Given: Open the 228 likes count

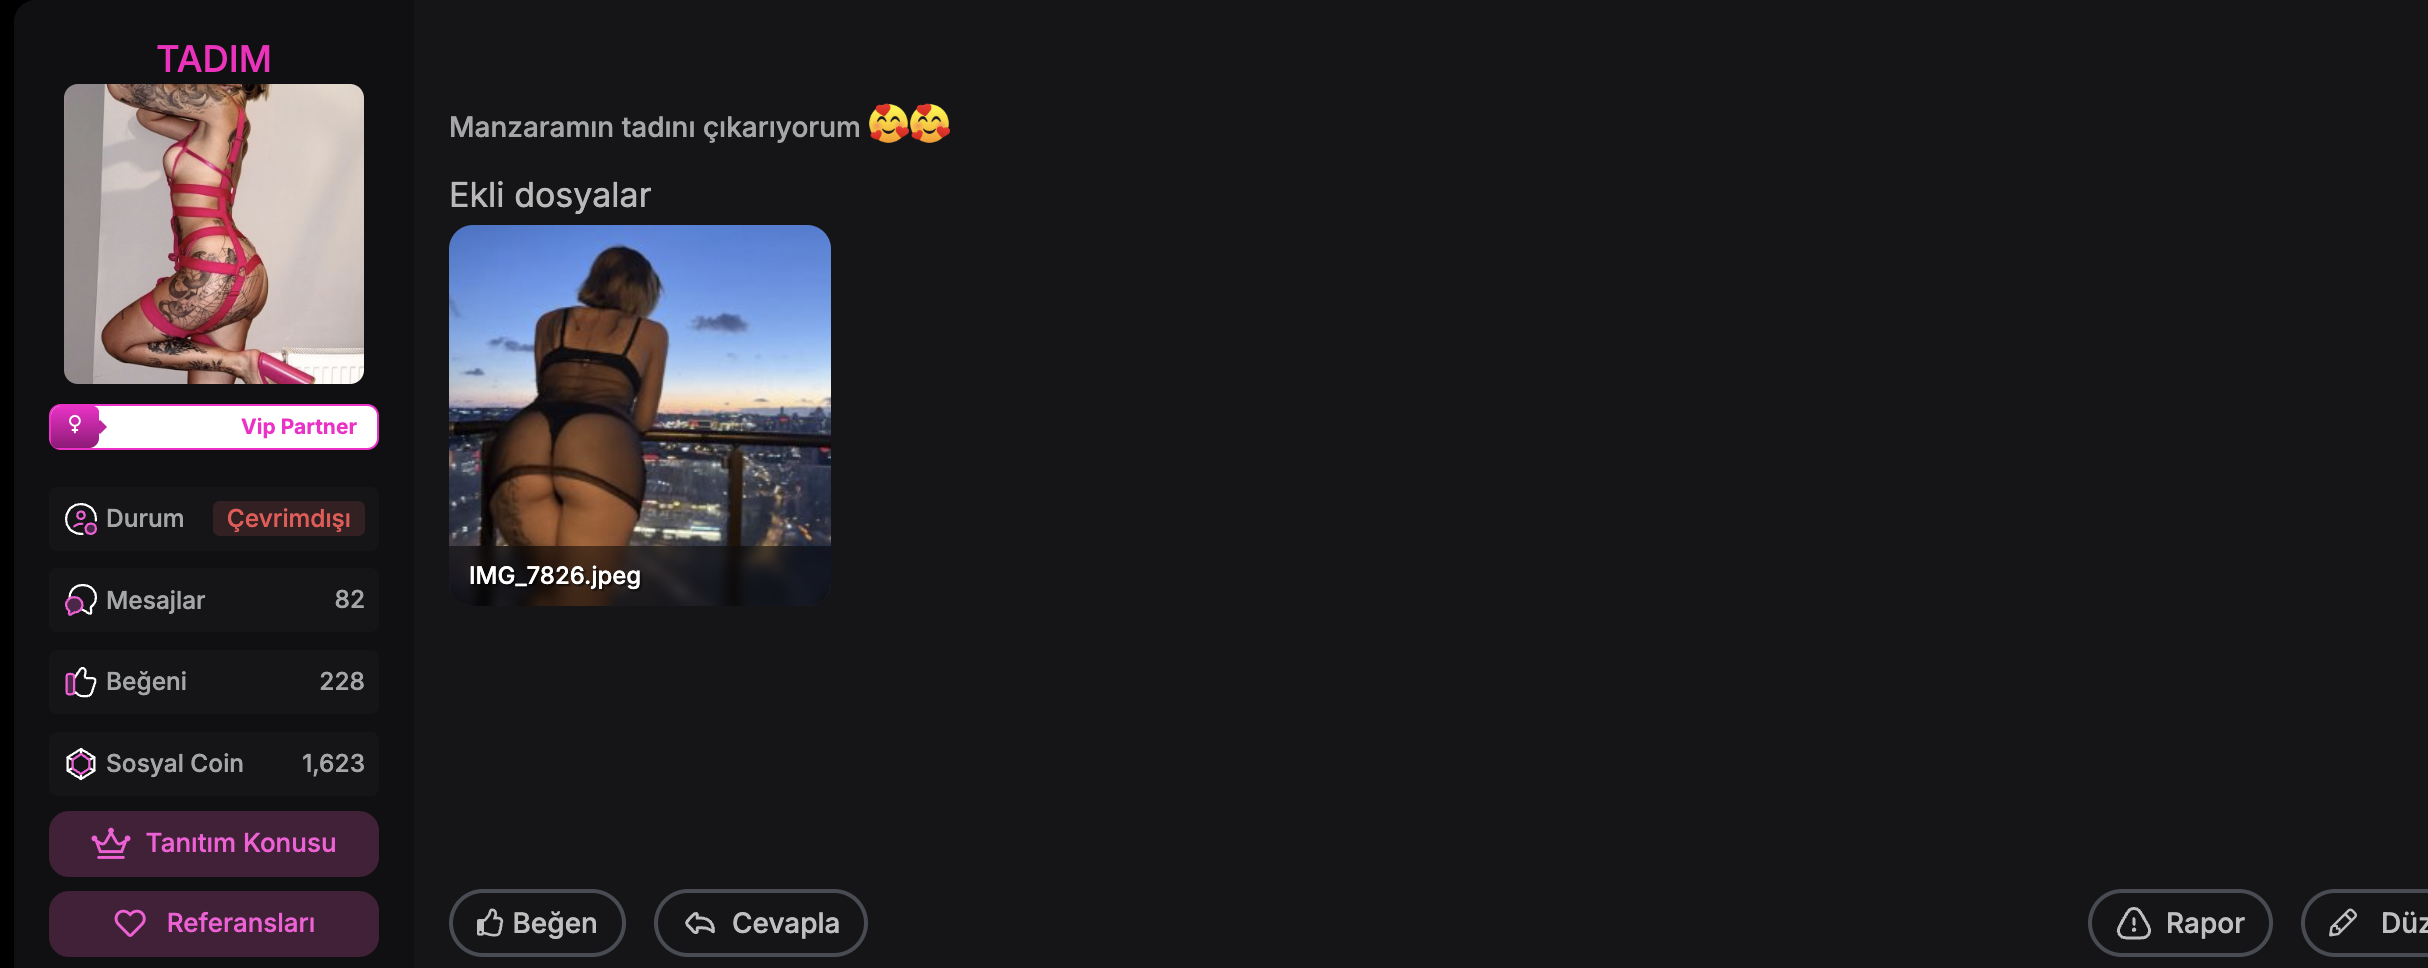Looking at the screenshot, I should [342, 681].
